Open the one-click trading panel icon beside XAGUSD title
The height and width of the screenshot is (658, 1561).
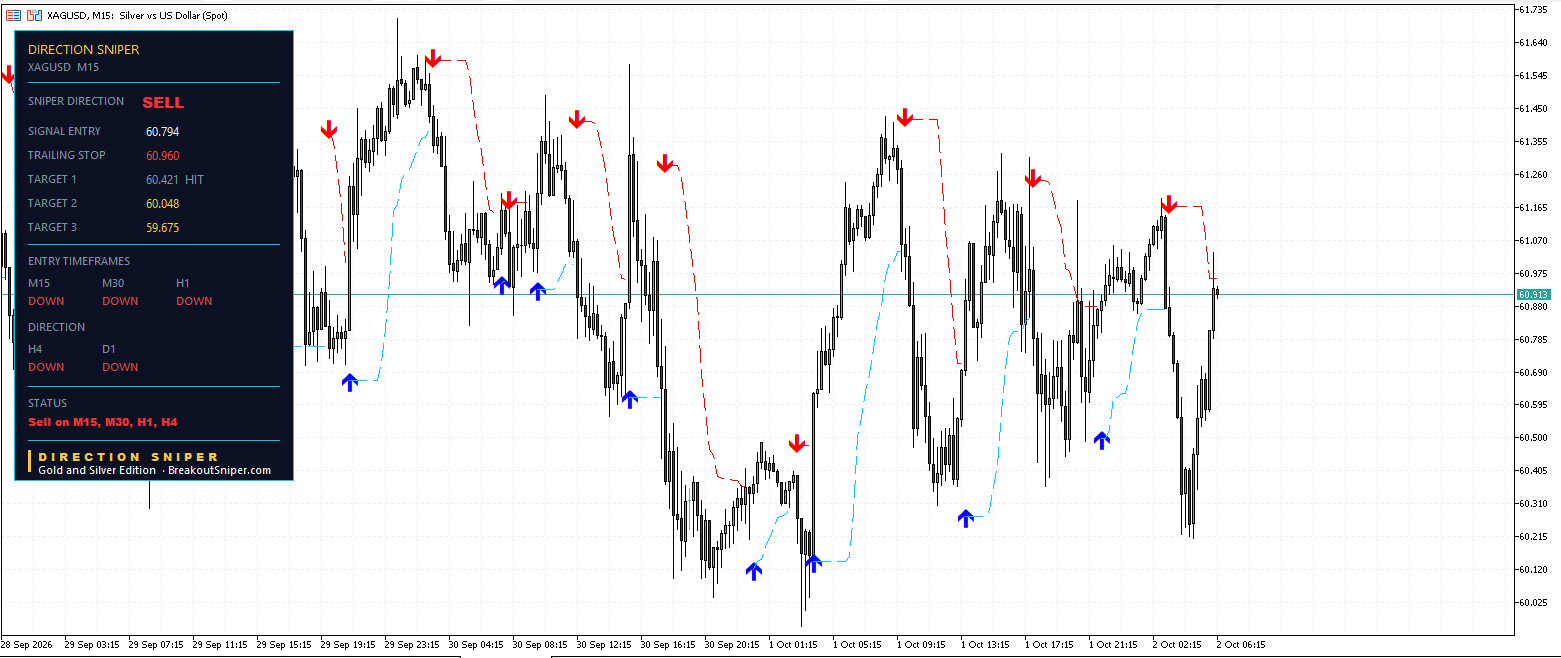click(35, 15)
